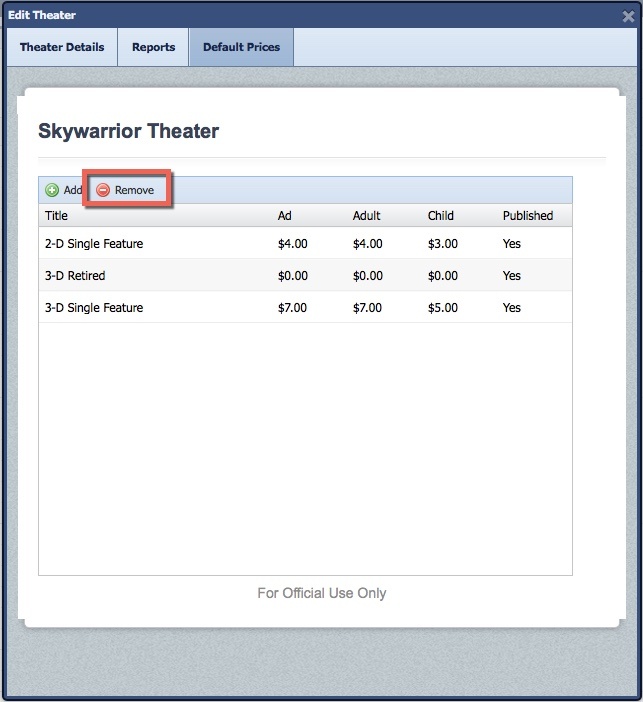The width and height of the screenshot is (643, 702).
Task: Click the Child column header
Action: [440, 216]
